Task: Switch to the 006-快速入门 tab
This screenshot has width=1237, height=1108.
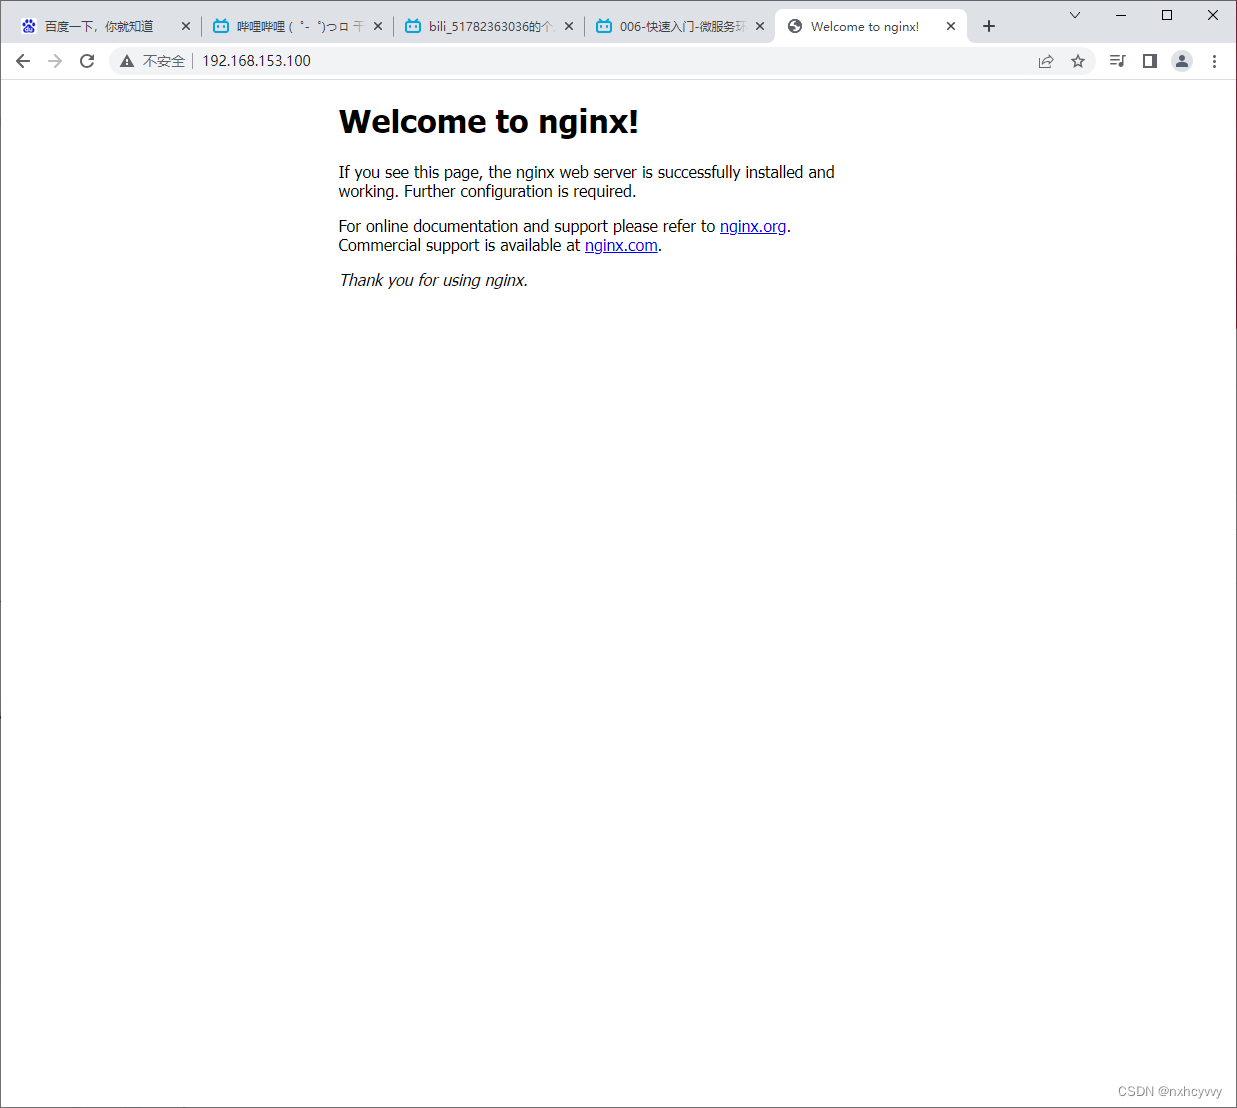Action: point(680,26)
